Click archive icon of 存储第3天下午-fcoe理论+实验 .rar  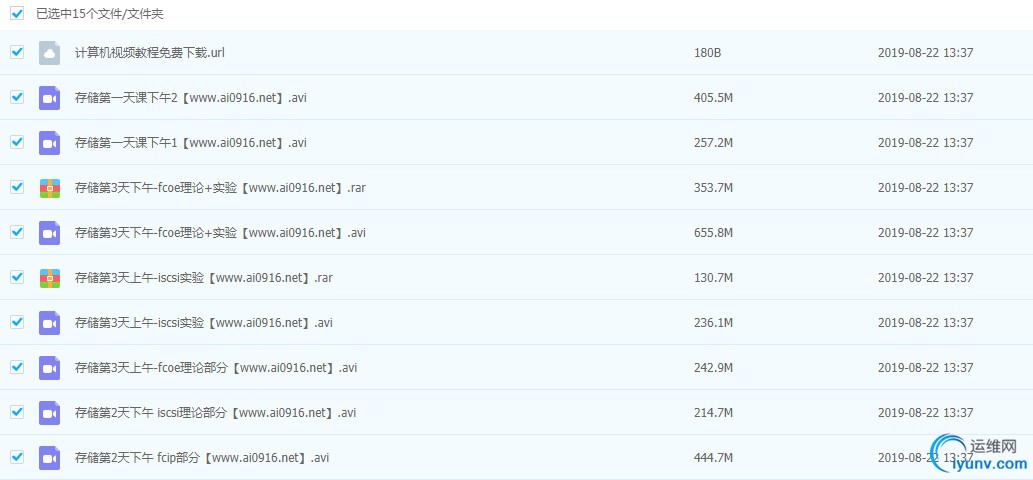pyautogui.click(x=49, y=188)
